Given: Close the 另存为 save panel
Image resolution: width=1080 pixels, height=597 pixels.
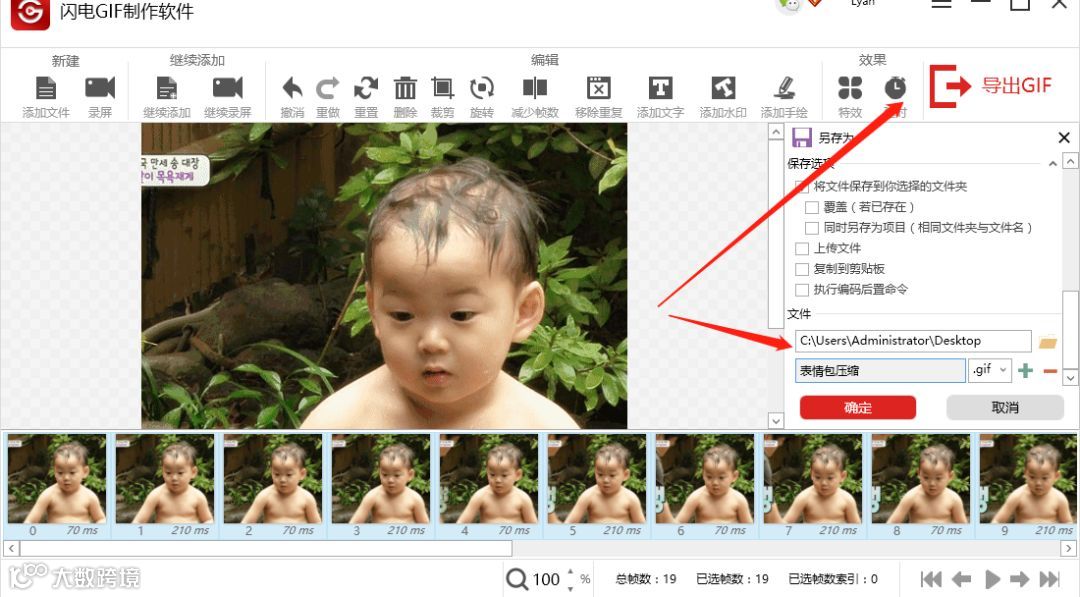Looking at the screenshot, I should pos(1063,138).
